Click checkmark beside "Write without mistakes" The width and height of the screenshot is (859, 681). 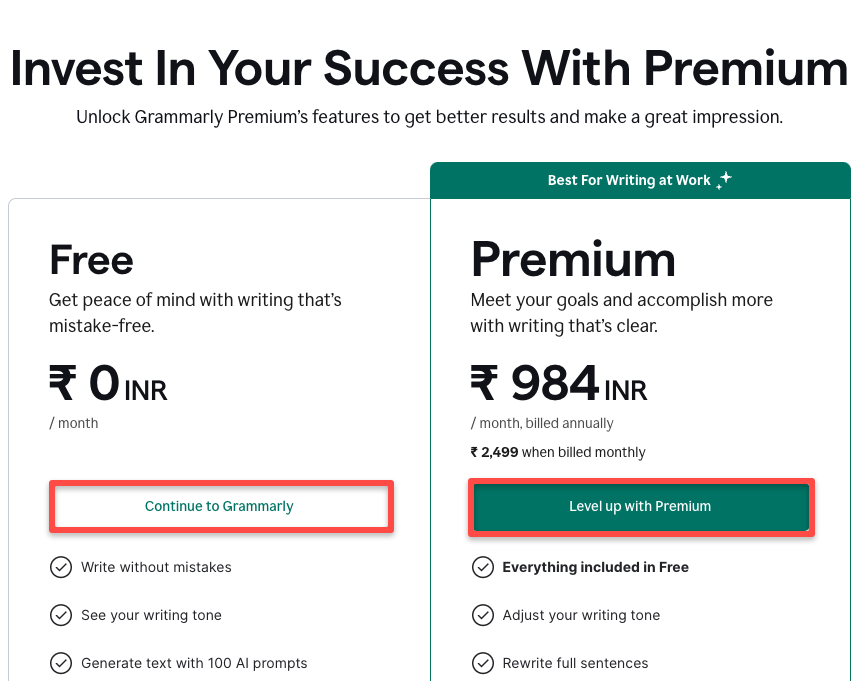61,567
